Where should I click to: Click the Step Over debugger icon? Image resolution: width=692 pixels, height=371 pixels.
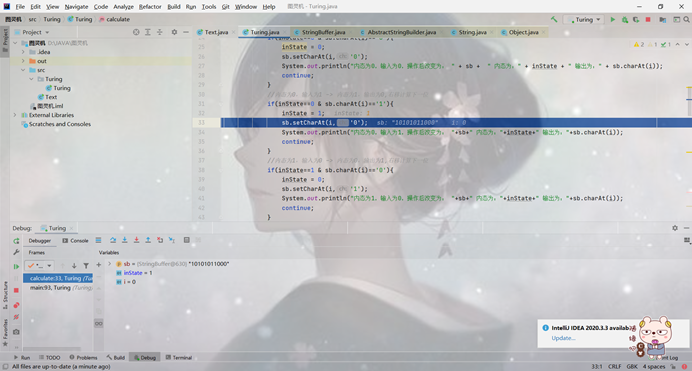point(113,240)
